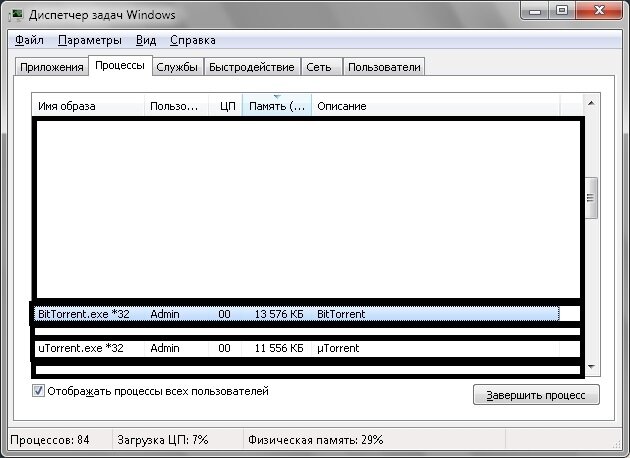Select the Процессы tab
The width and height of the screenshot is (630, 458).
coord(120,65)
